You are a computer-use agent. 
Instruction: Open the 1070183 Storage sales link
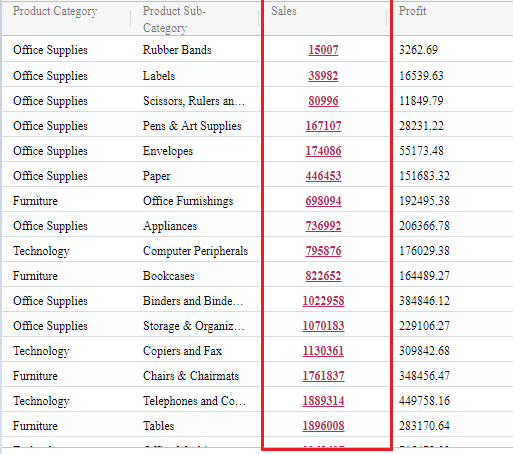(323, 326)
